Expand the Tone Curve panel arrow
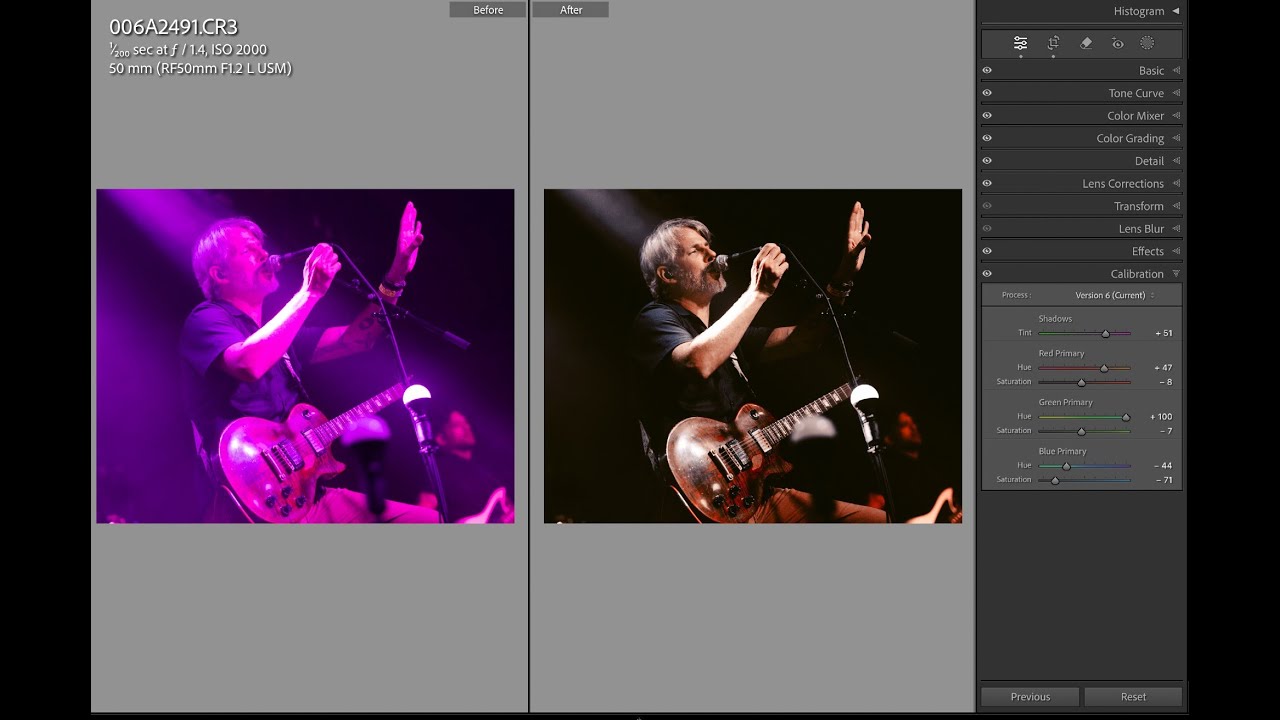Screen dimensions: 1280x720 click(1176, 93)
